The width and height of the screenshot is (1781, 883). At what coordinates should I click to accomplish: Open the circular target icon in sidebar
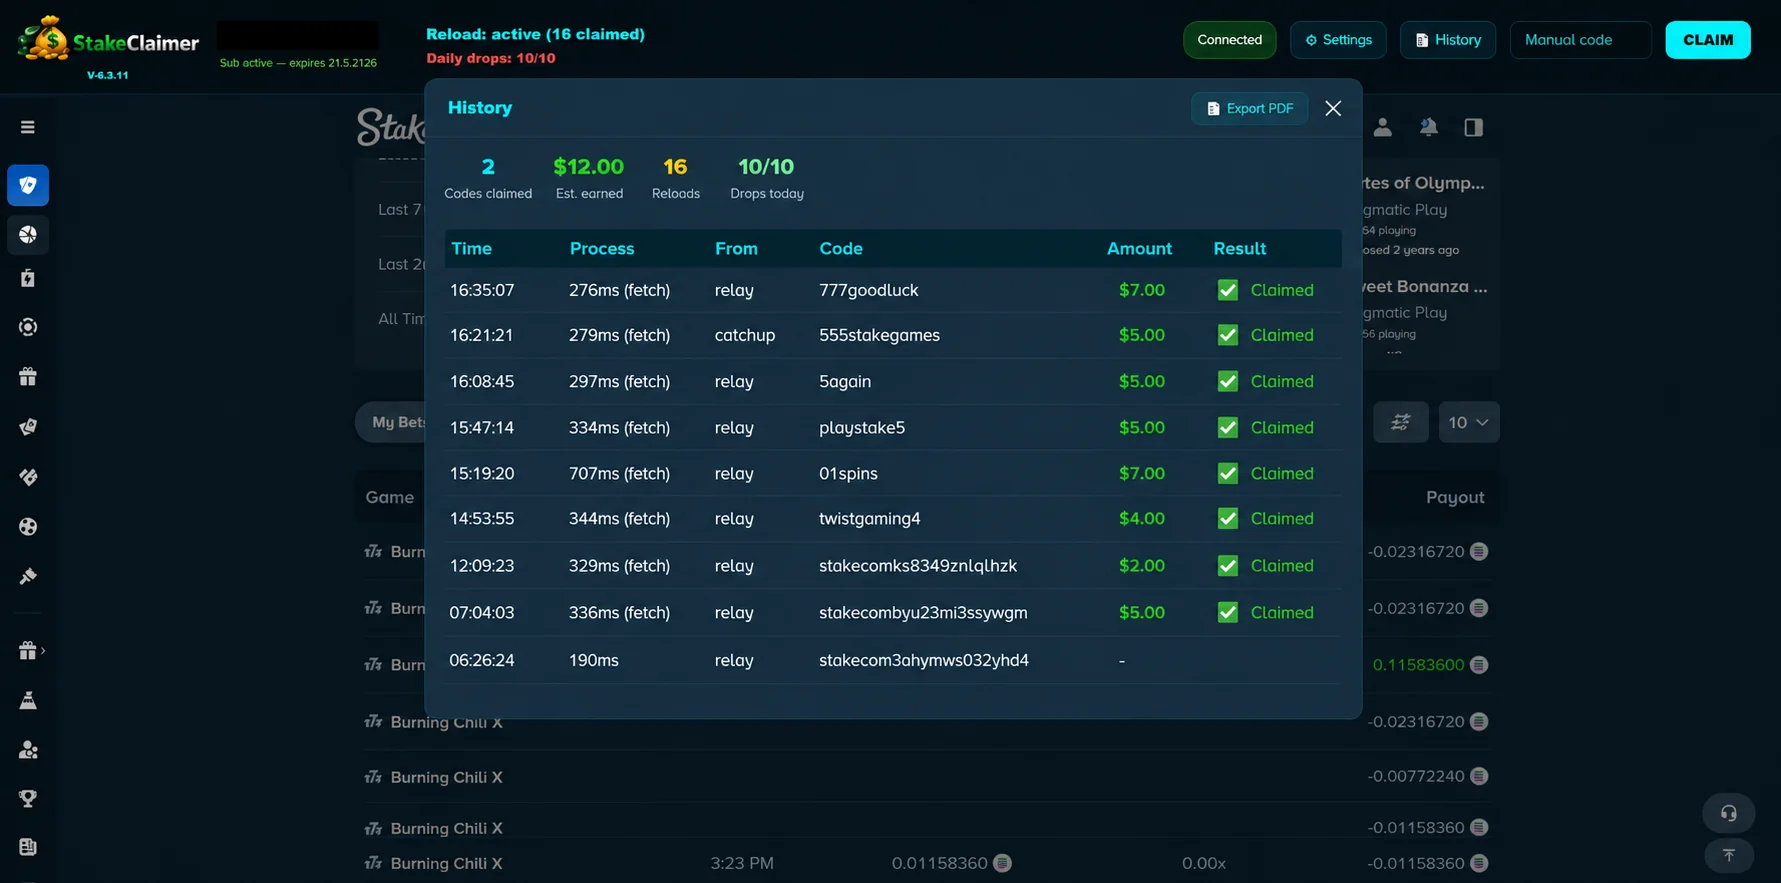[28, 327]
